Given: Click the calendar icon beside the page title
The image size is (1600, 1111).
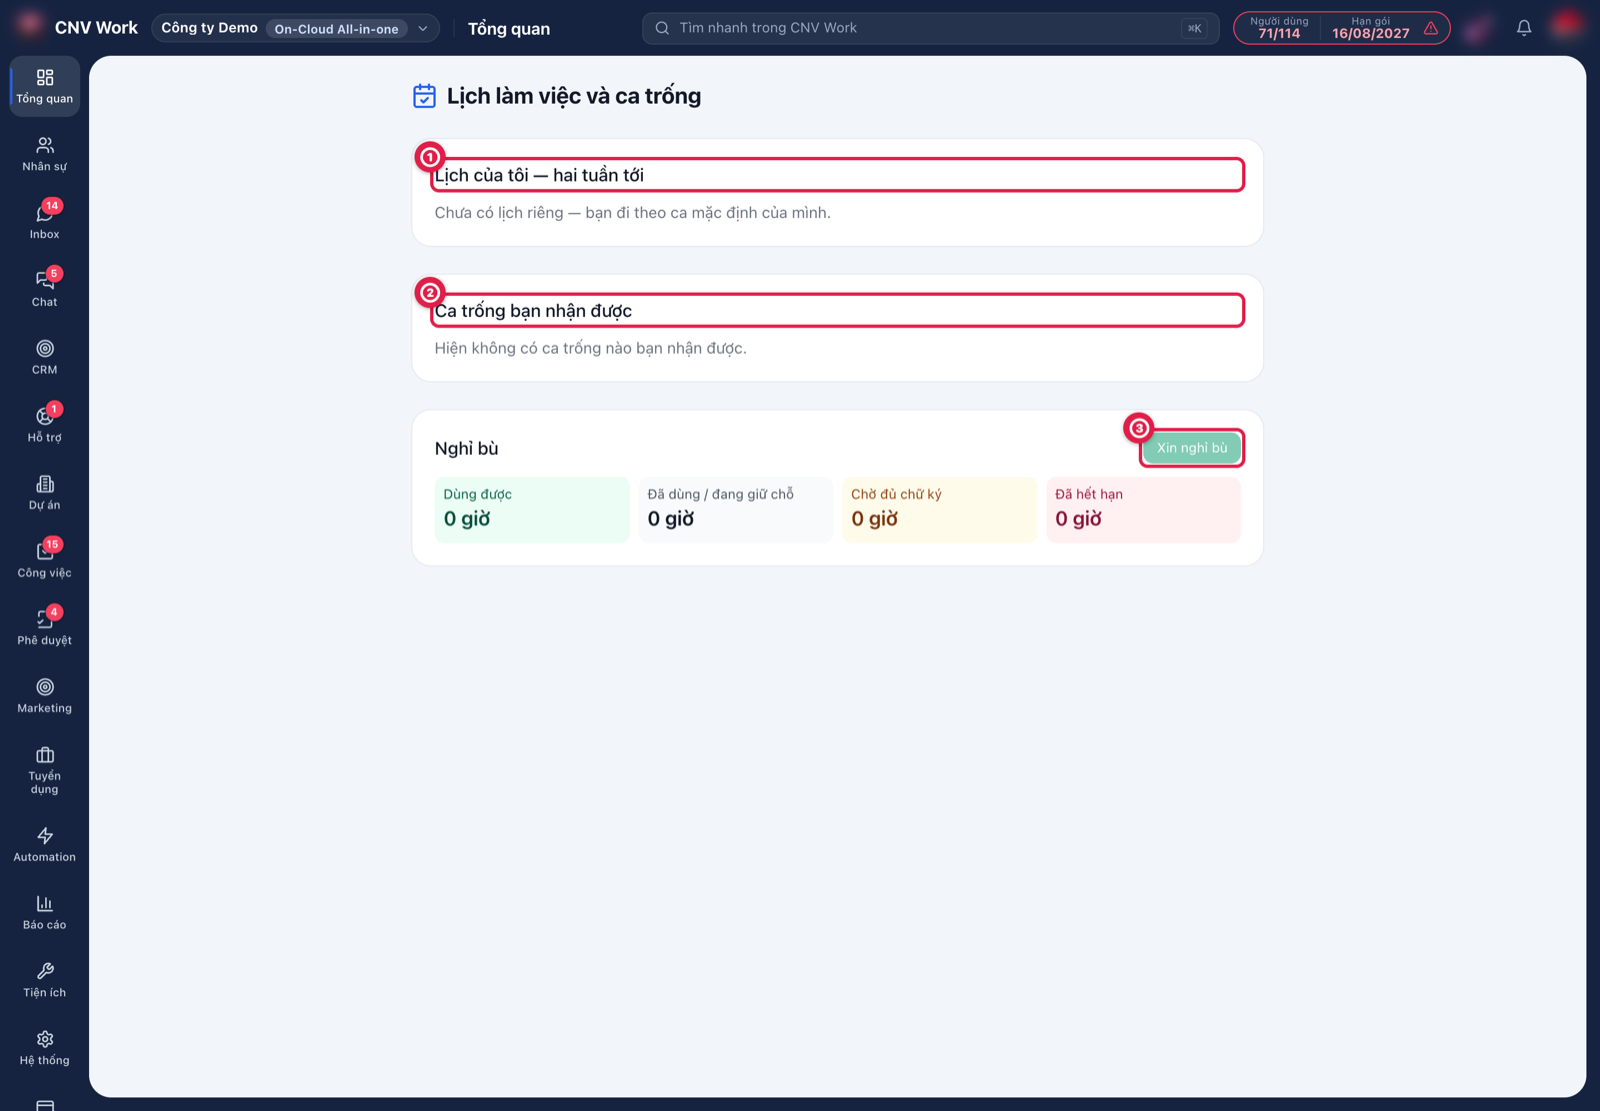Looking at the screenshot, I should 424,96.
